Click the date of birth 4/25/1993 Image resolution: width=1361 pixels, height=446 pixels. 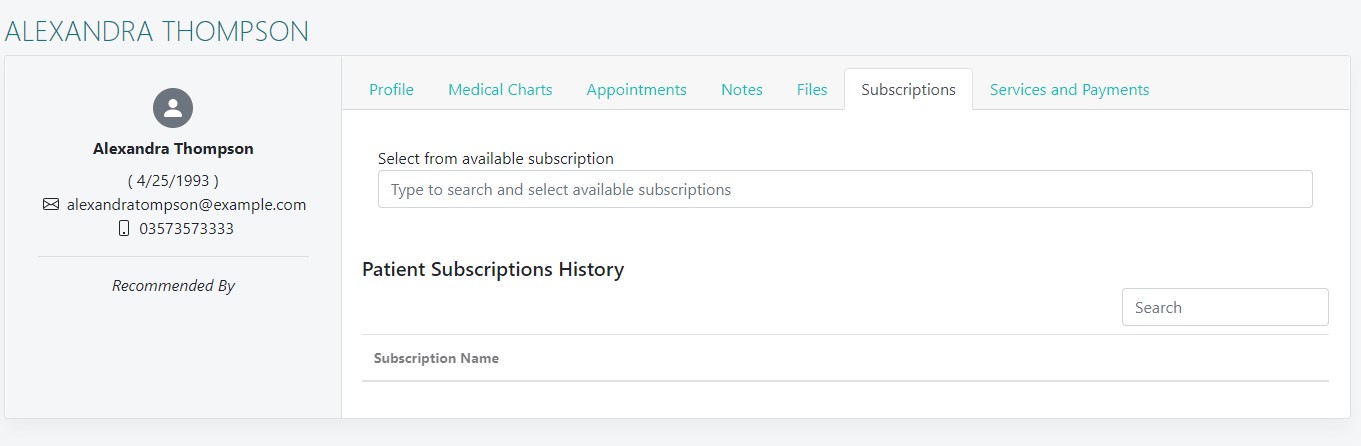[173, 181]
